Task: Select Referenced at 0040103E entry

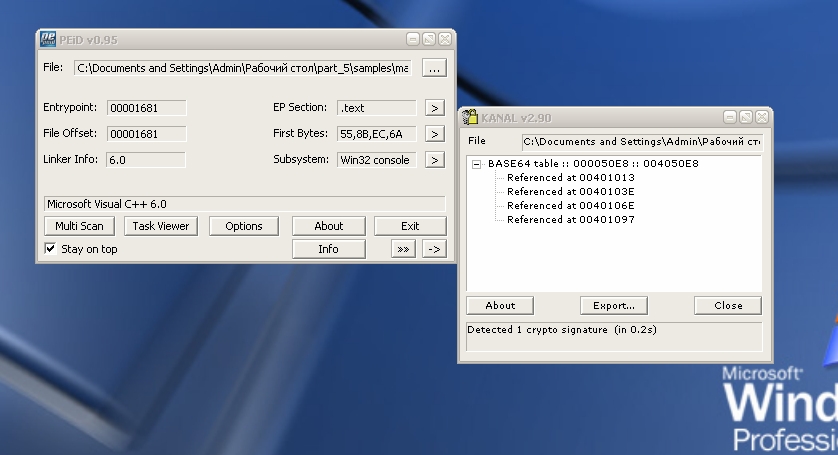Action: coord(570,191)
